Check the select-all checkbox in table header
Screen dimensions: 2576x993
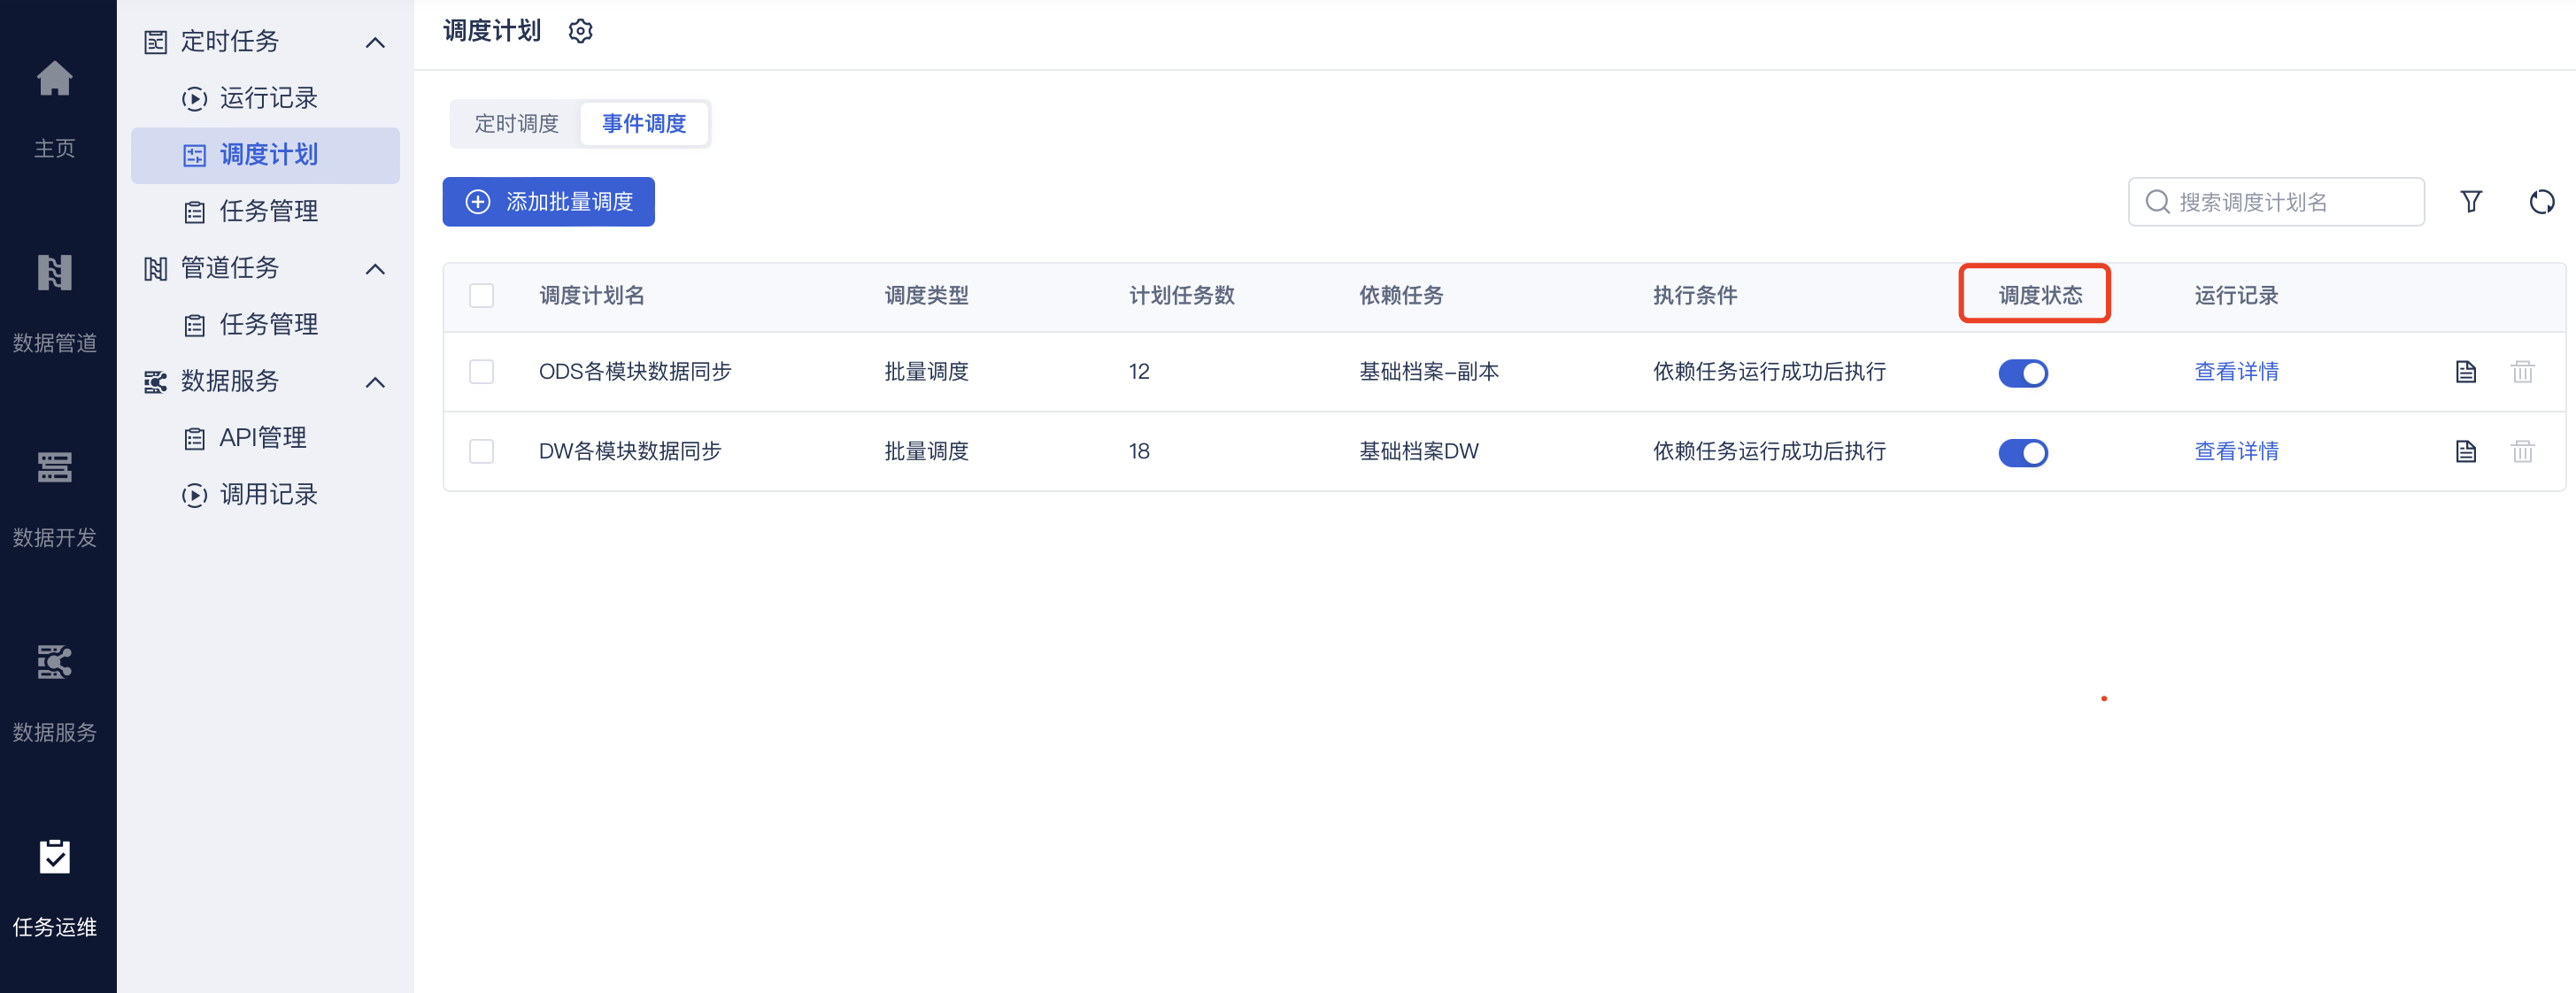point(481,296)
